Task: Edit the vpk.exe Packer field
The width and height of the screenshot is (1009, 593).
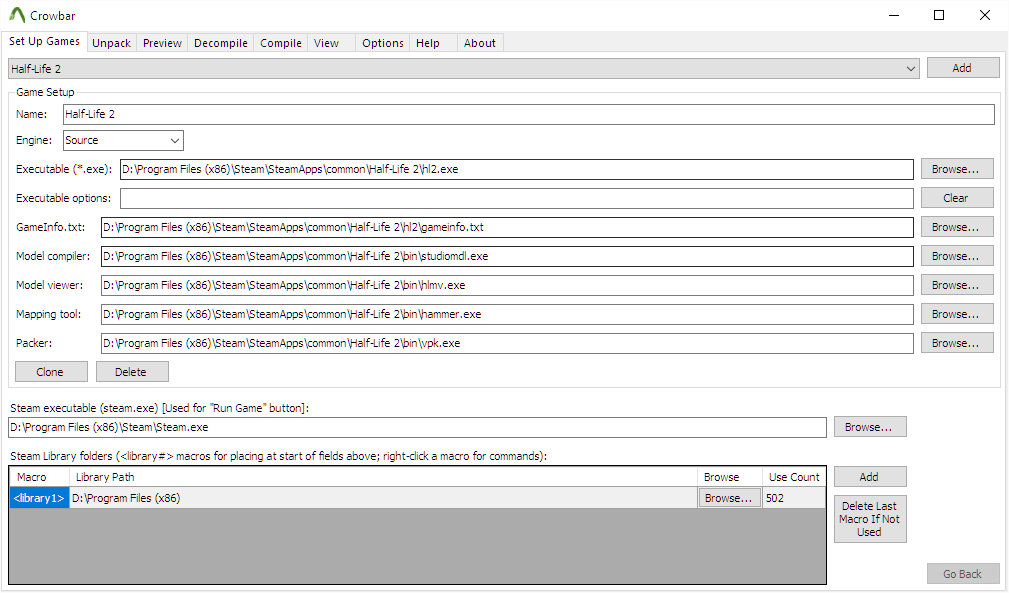Action: [507, 343]
